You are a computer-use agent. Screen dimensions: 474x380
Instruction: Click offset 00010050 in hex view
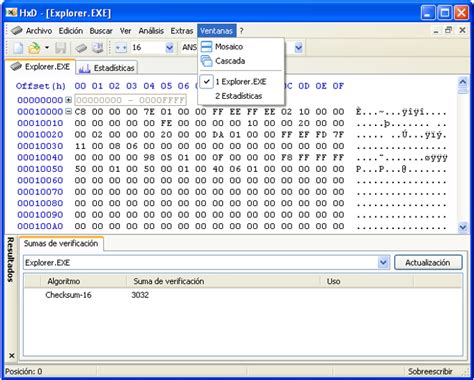40,169
